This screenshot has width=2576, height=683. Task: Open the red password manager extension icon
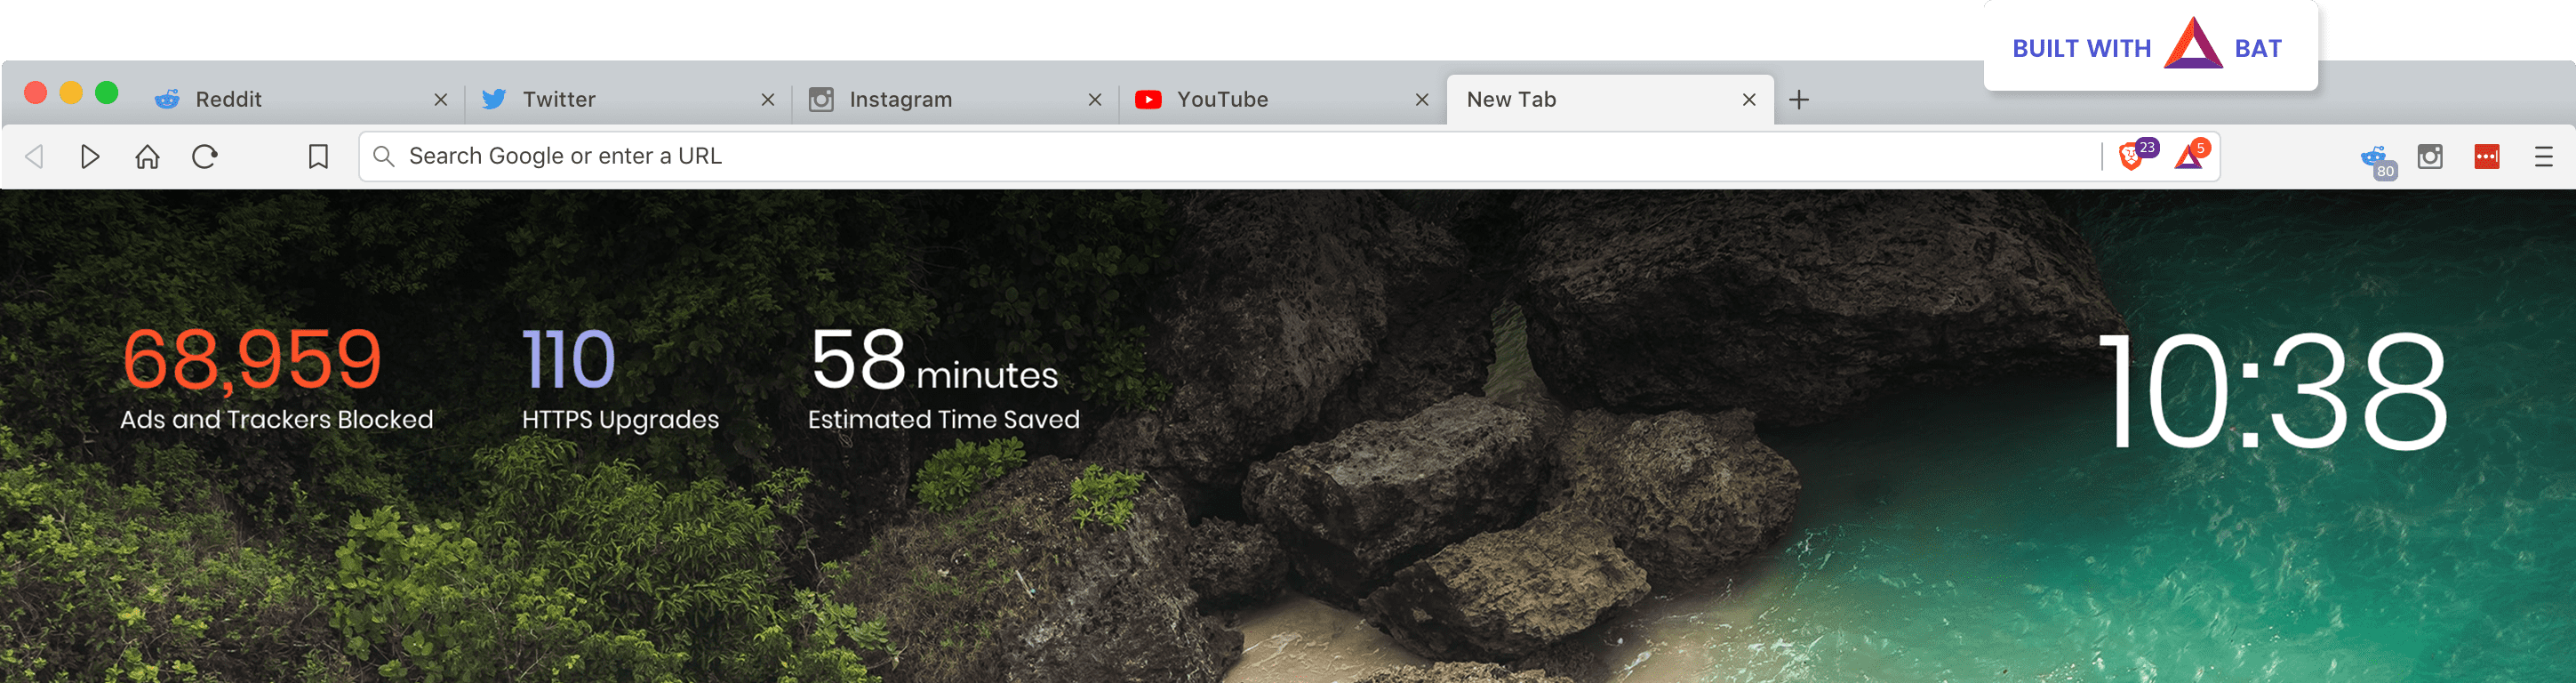[2487, 156]
